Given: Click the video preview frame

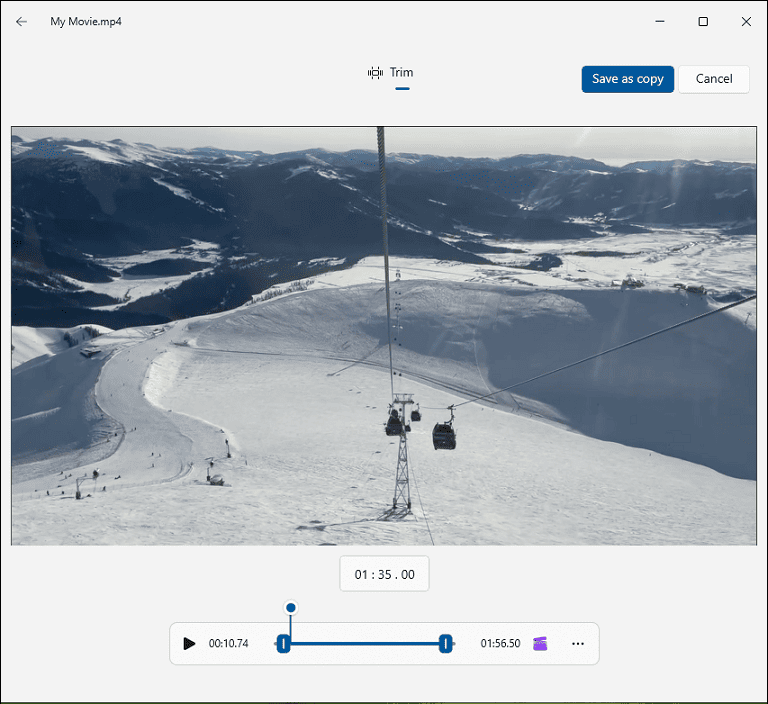Looking at the screenshot, I should pos(384,336).
